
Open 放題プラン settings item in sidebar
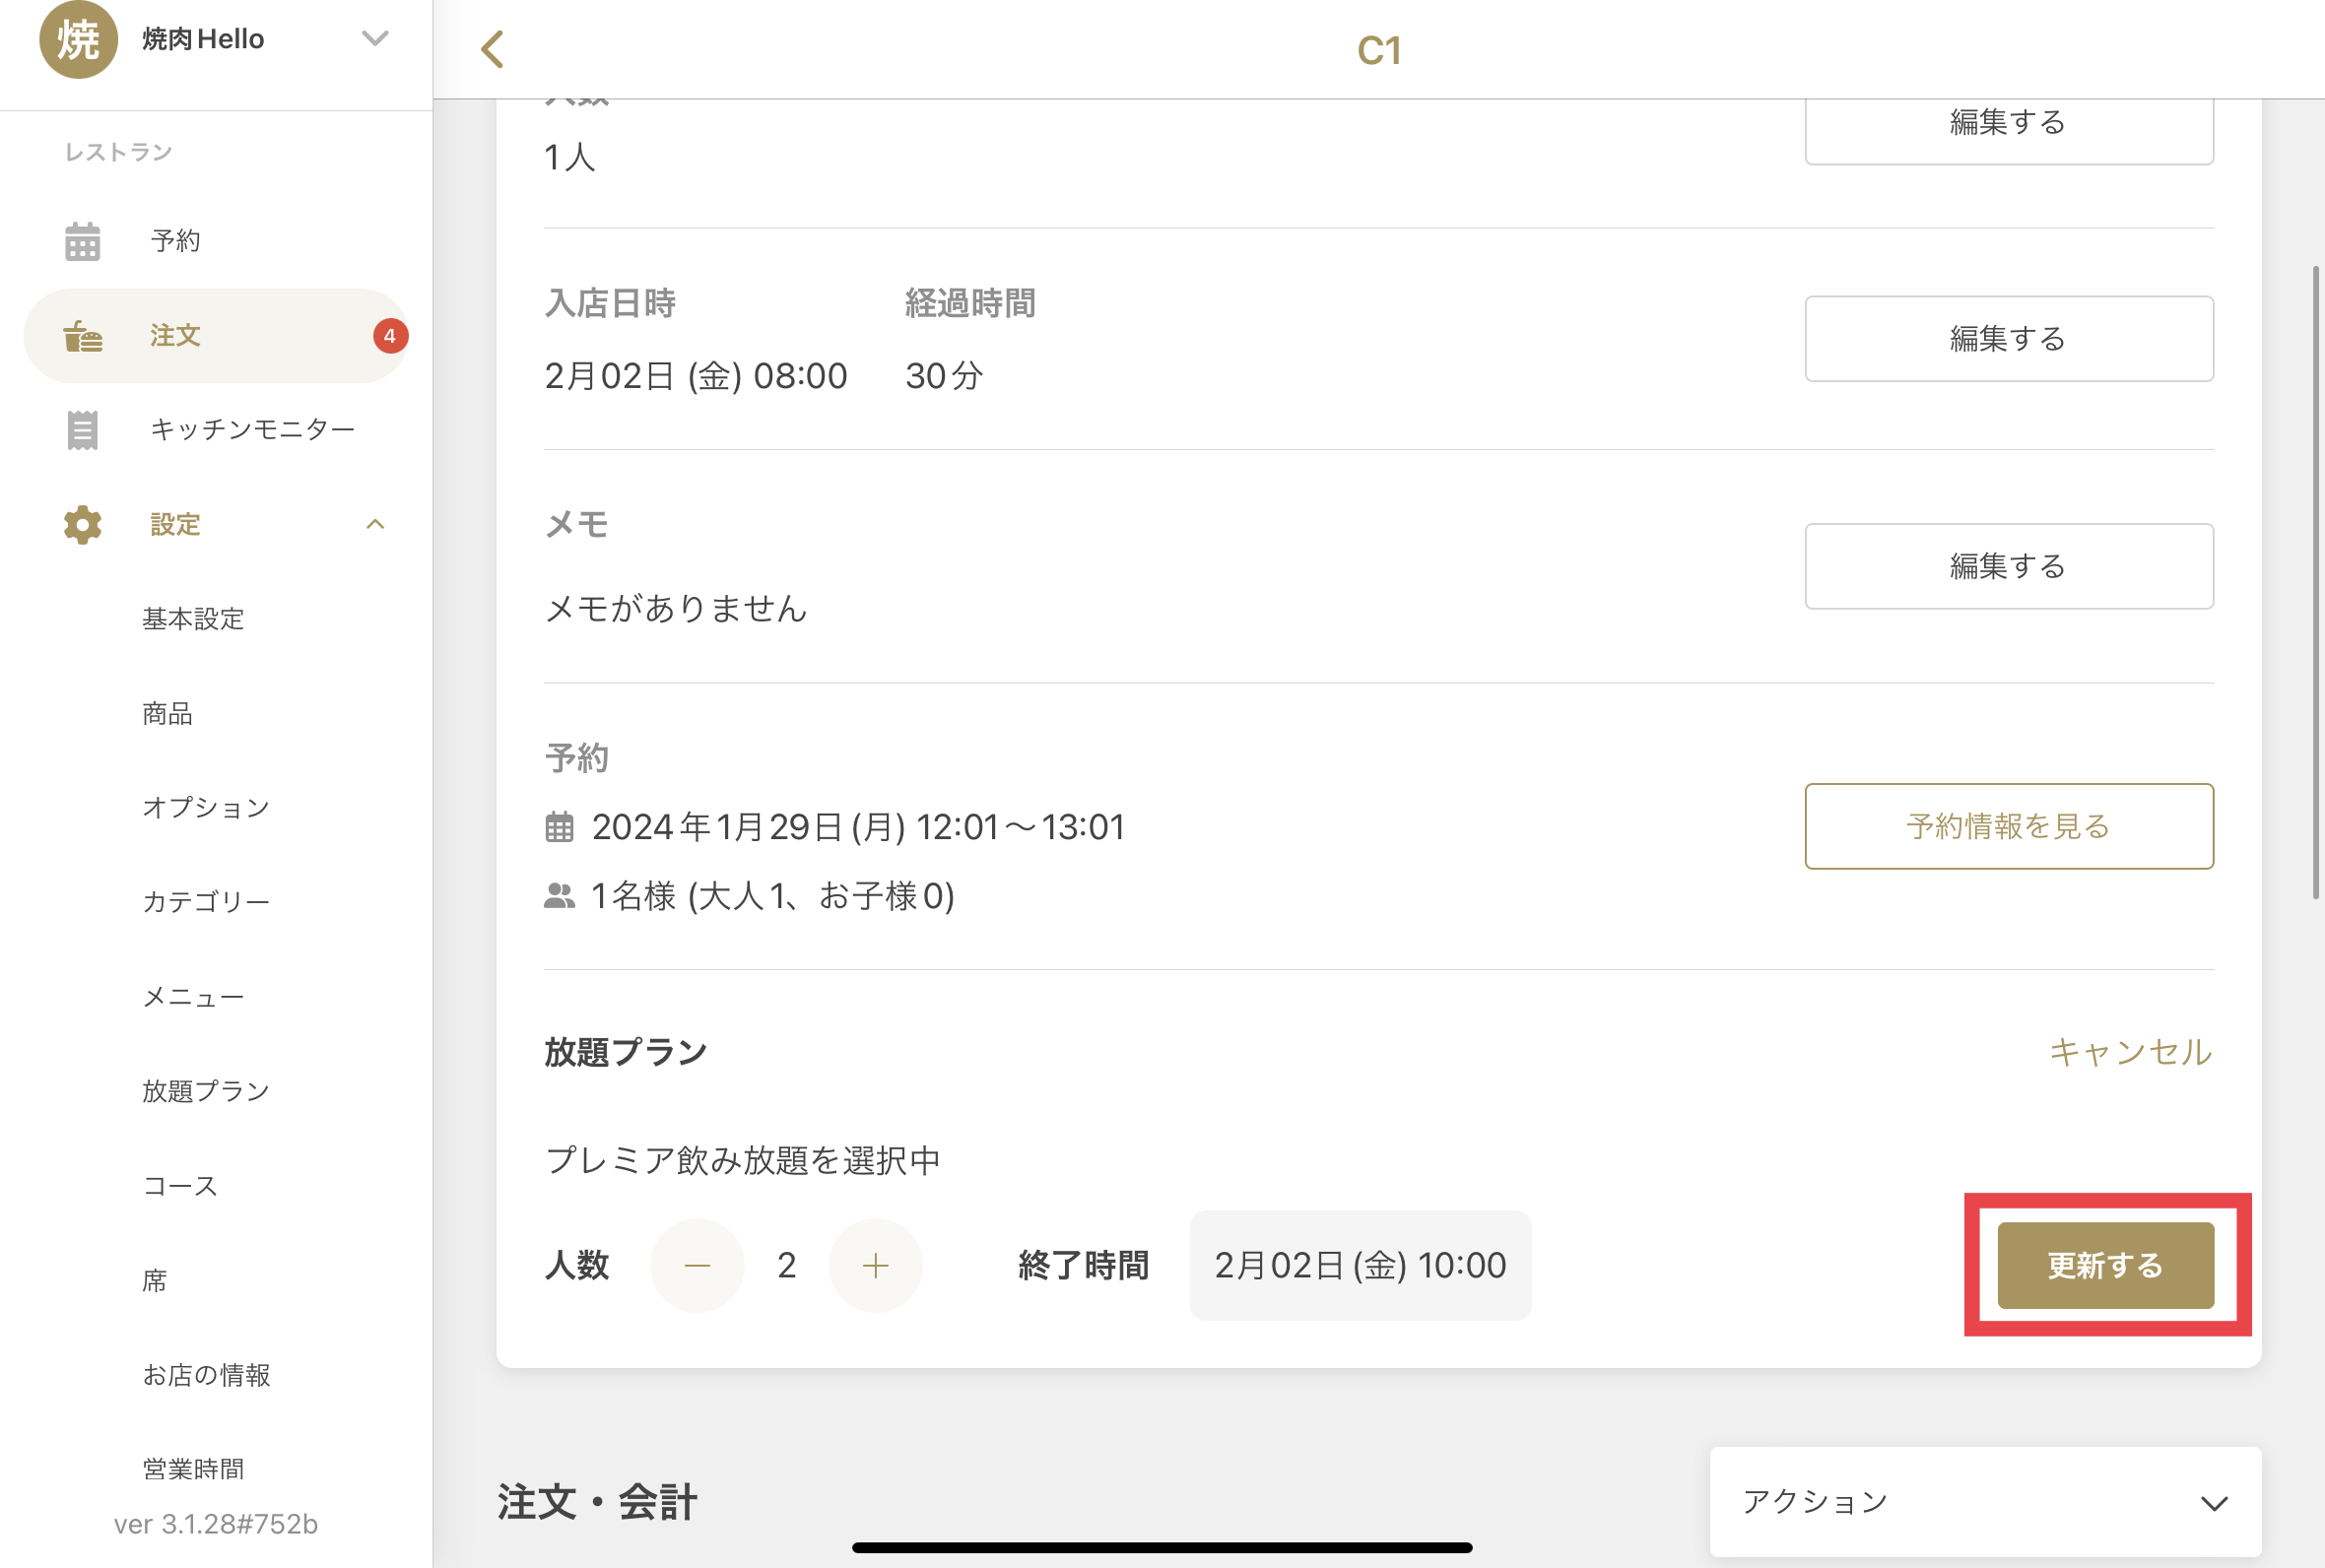[206, 1091]
